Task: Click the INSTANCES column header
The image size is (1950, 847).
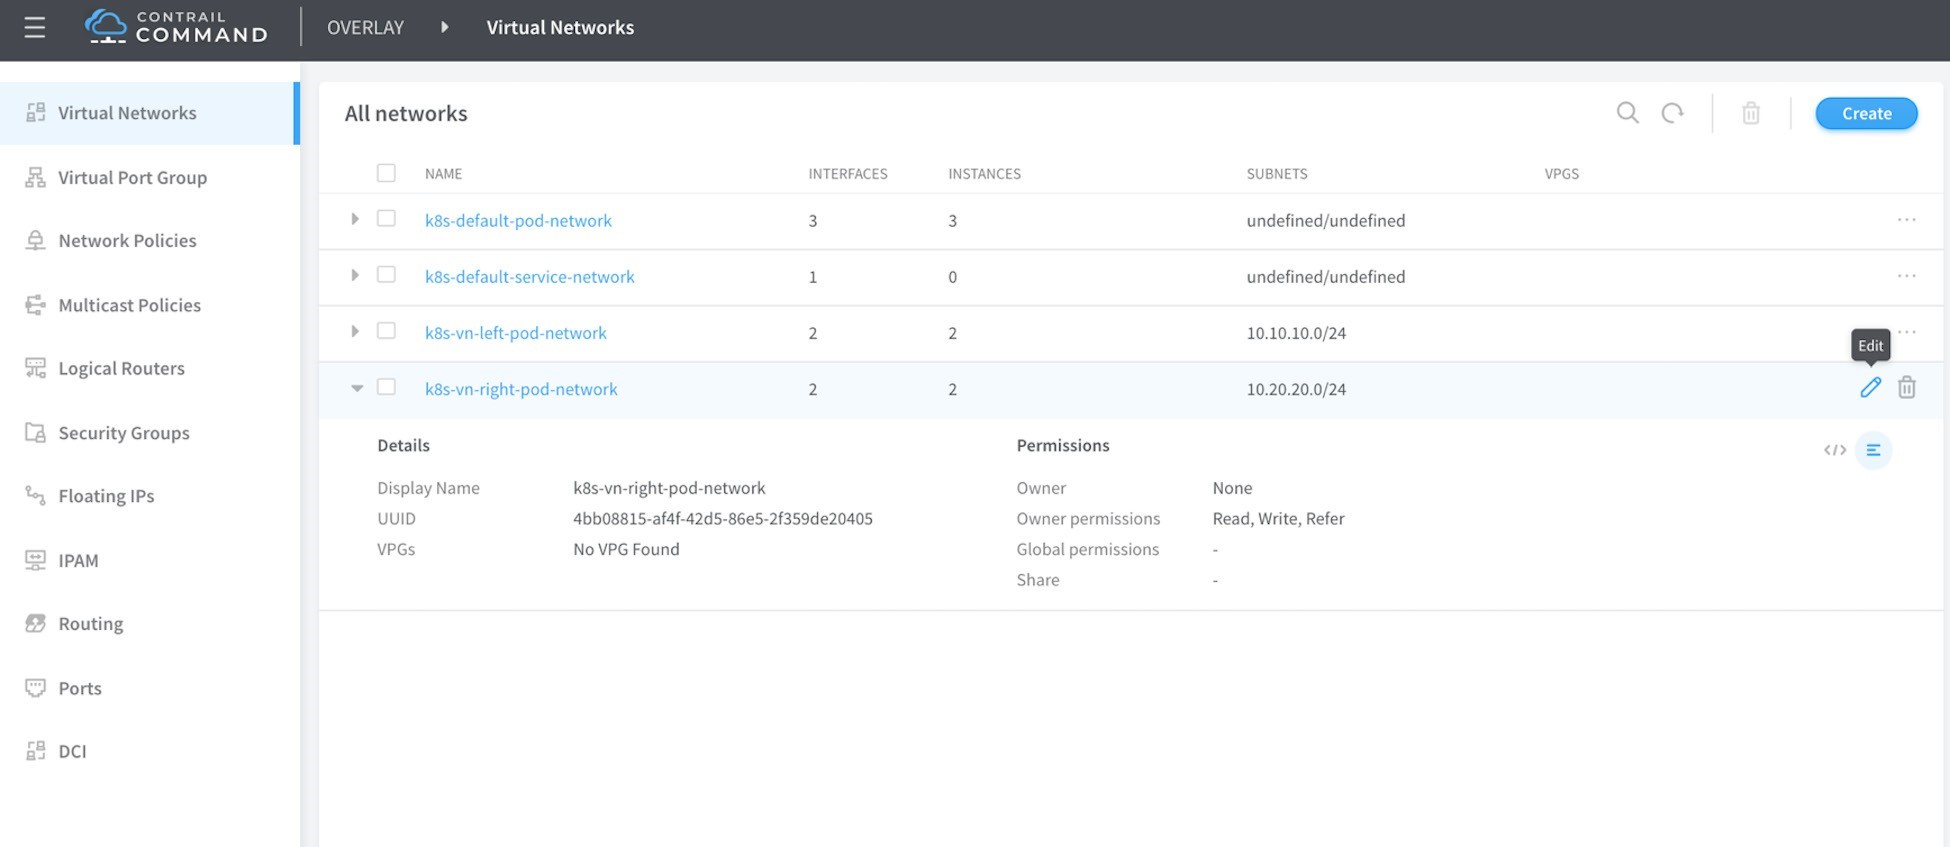Action: pos(984,173)
